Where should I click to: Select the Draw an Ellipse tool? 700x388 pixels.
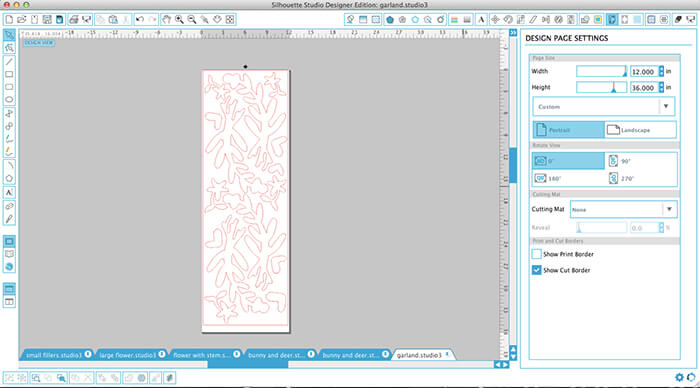[9, 99]
